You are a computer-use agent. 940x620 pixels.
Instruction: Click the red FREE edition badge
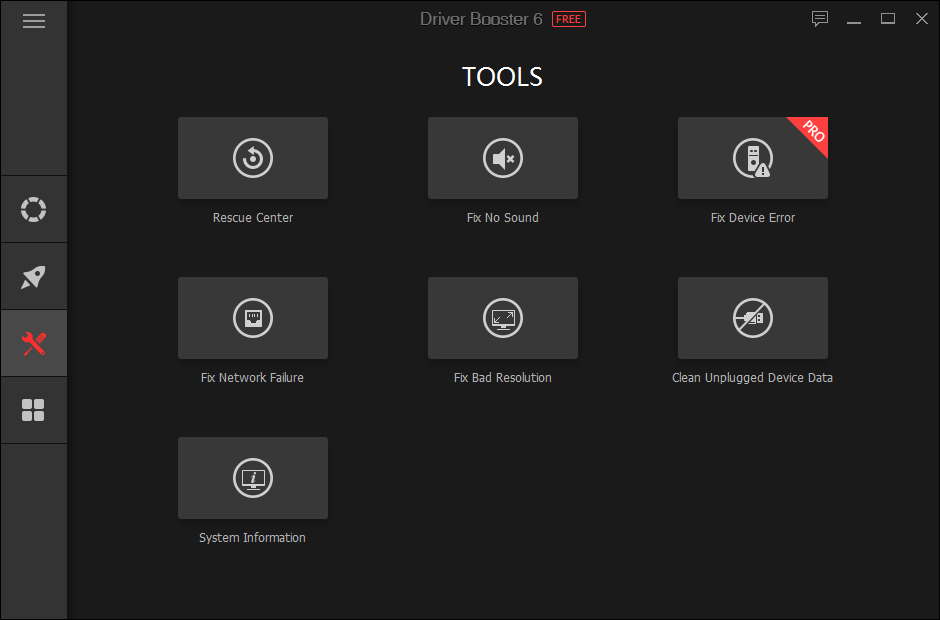pos(569,19)
